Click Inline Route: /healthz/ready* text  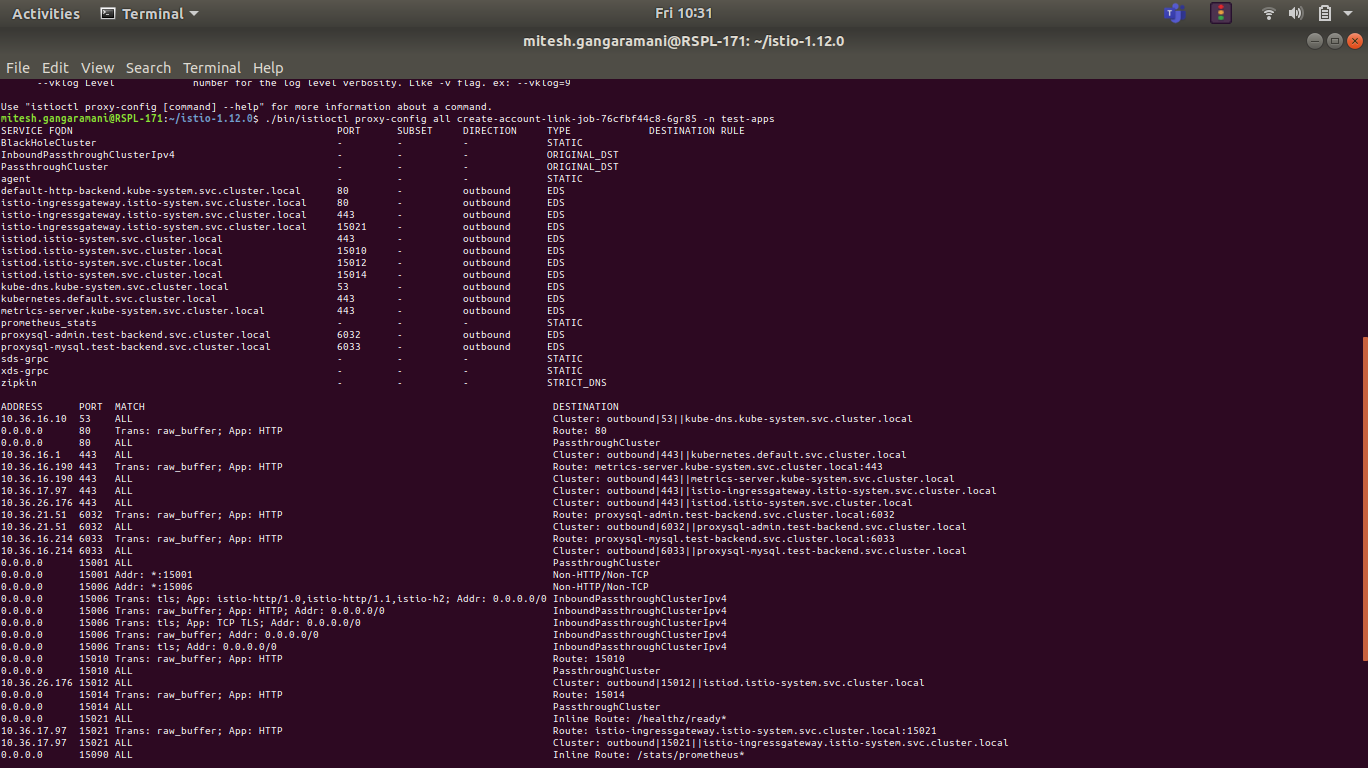pyautogui.click(x=640, y=719)
